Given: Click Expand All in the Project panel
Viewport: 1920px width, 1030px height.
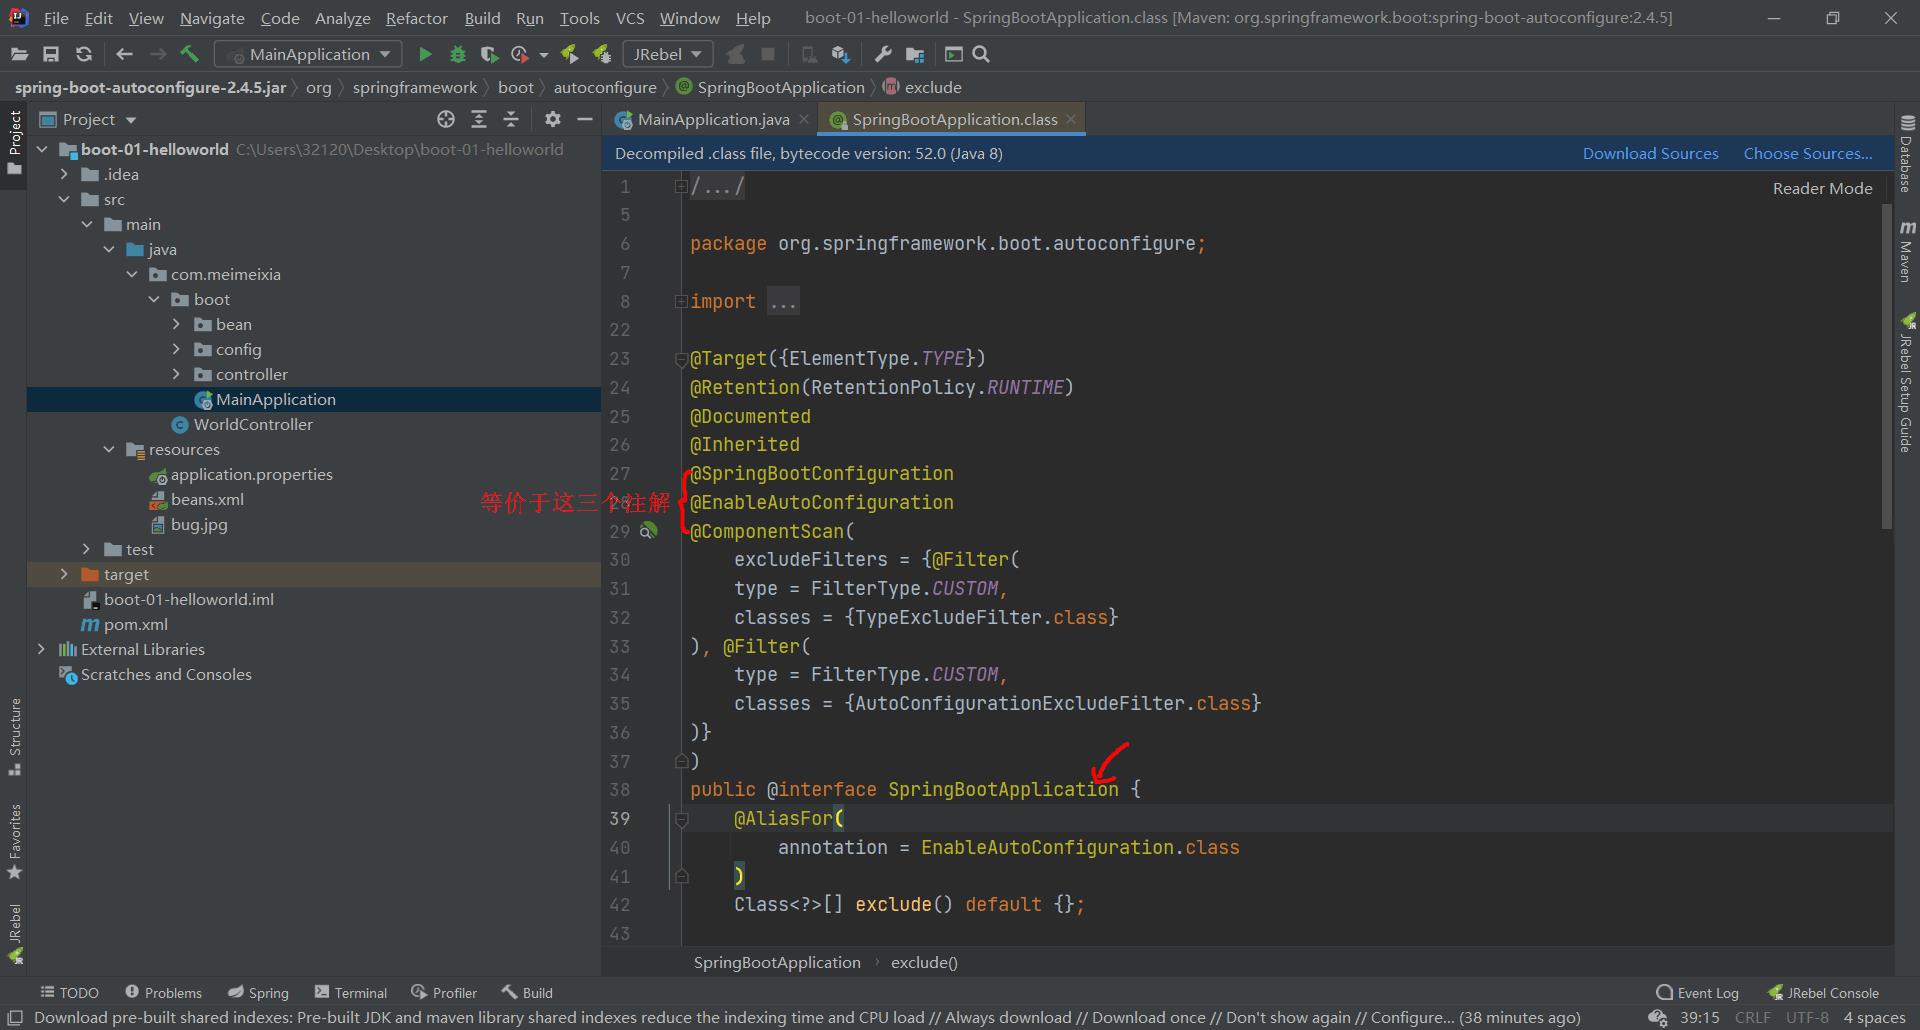Looking at the screenshot, I should [479, 119].
